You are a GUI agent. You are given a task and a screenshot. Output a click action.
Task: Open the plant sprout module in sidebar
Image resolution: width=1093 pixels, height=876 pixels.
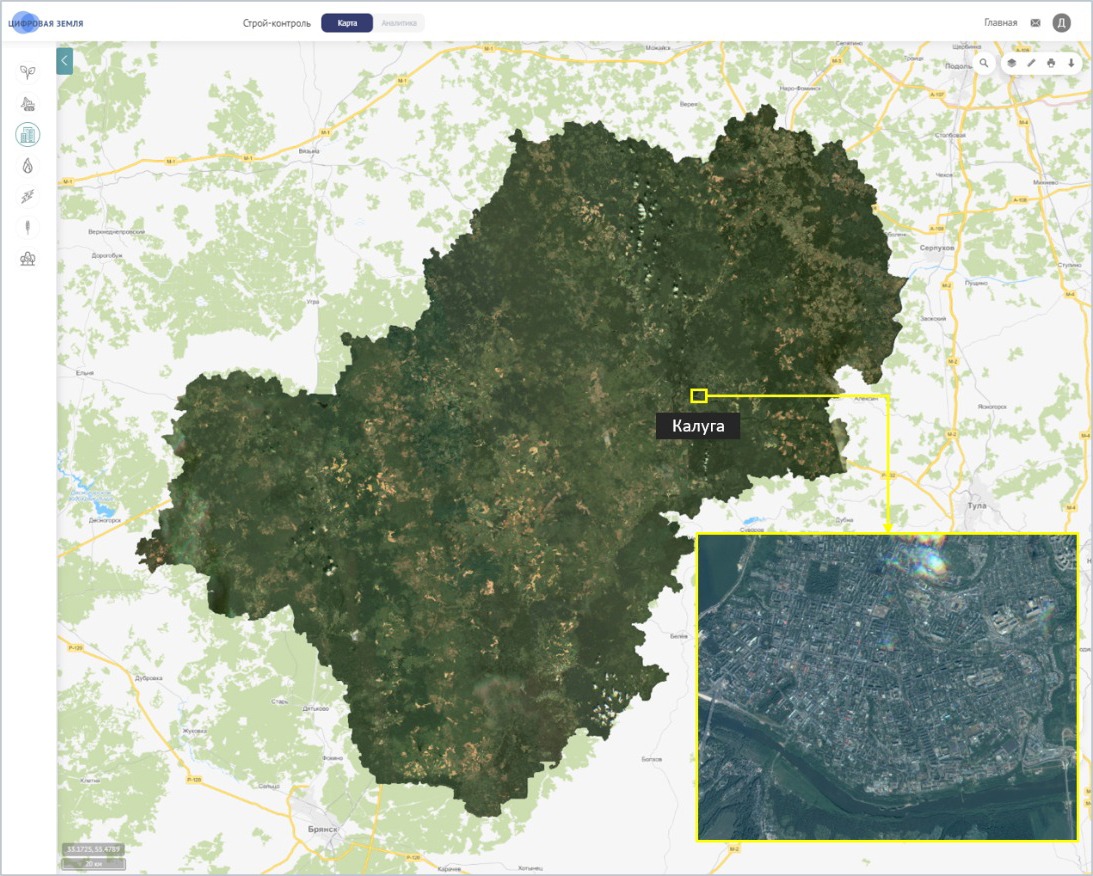28,72
